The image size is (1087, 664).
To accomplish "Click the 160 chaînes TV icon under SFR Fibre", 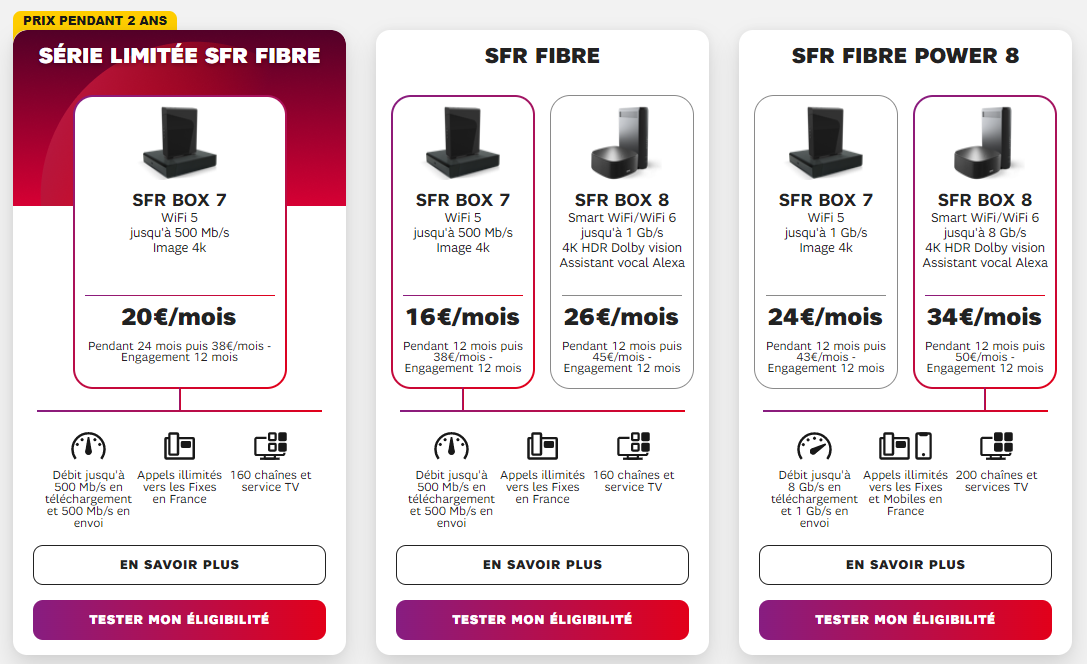I will (633, 446).
